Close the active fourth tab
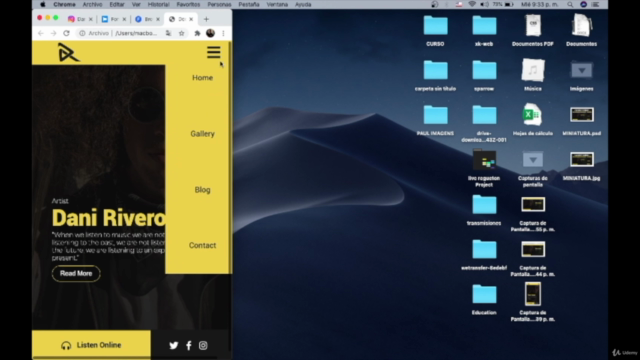Screen dimensions: 640x360 pyautogui.click(x=191, y=19)
